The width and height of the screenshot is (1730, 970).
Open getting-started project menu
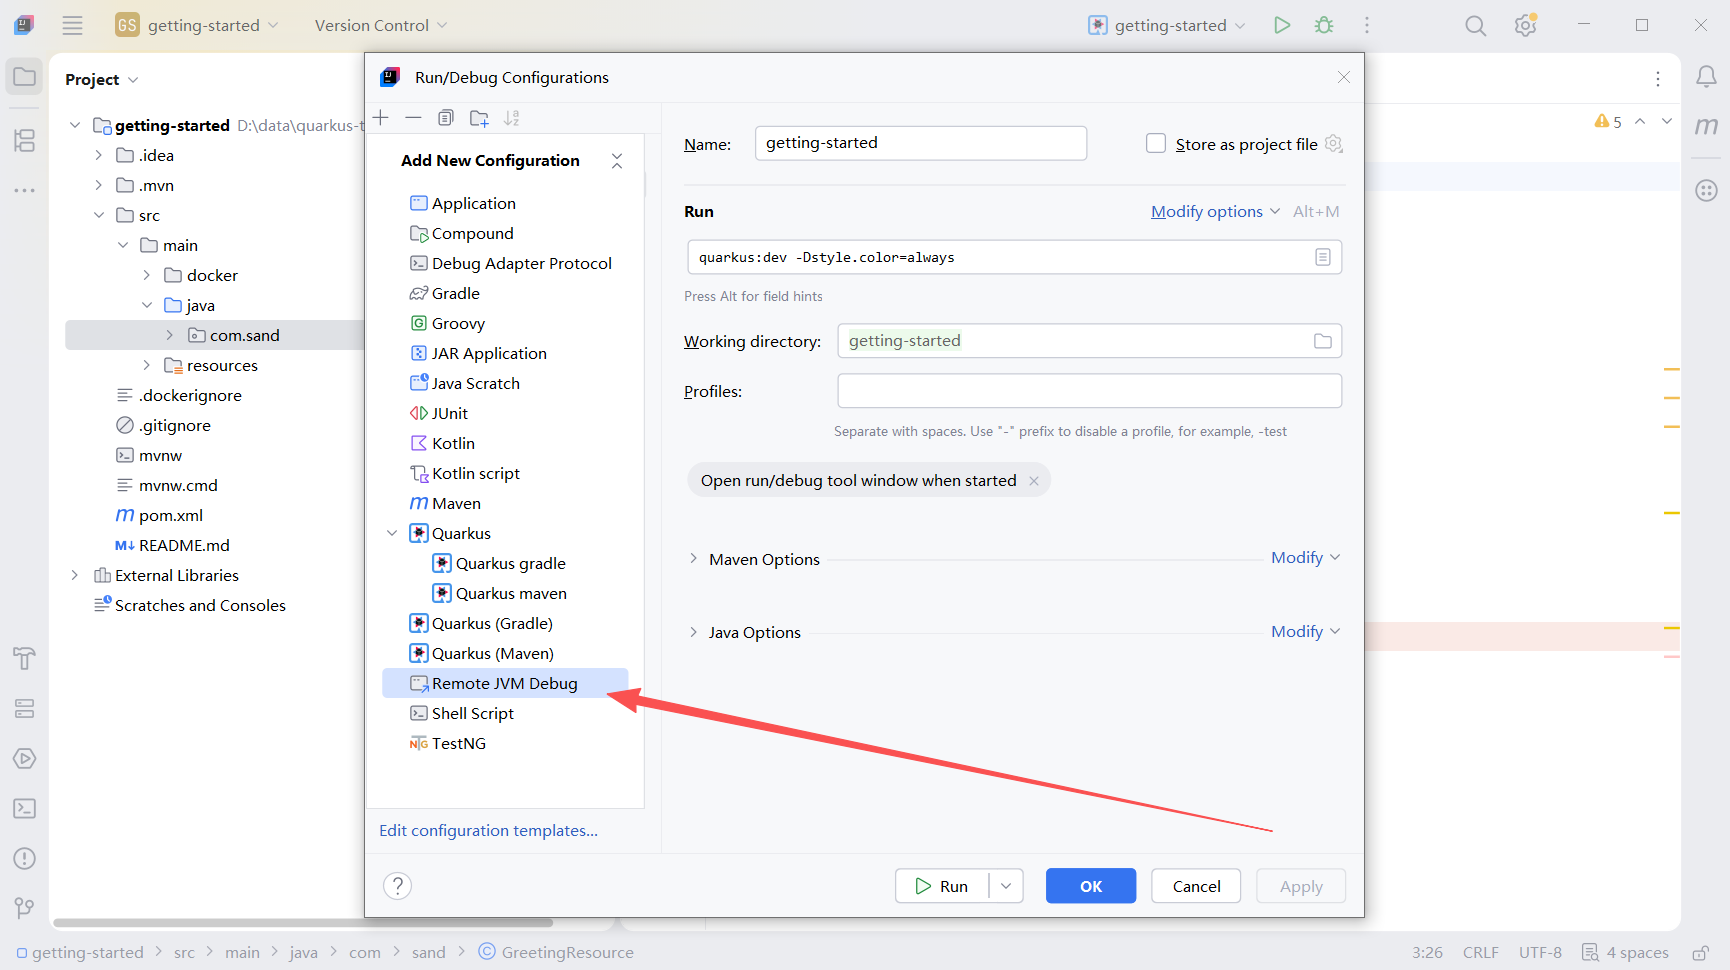coord(197,25)
